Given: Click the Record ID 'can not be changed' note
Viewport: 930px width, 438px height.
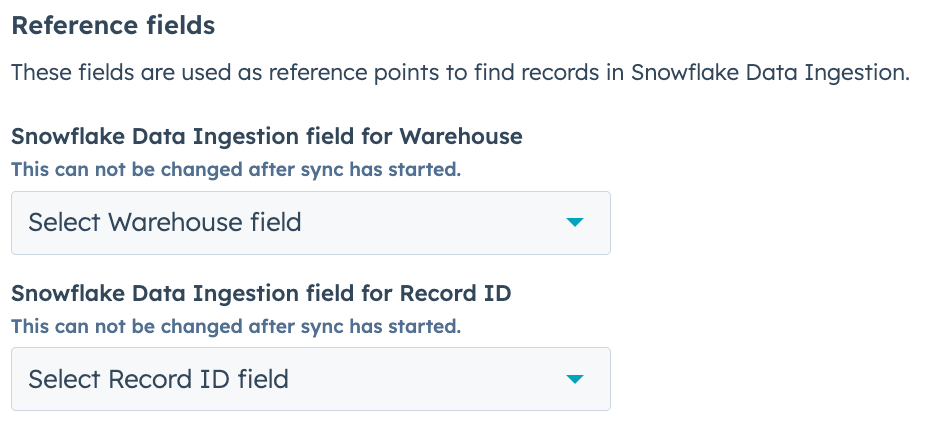Looking at the screenshot, I should [x=236, y=326].
